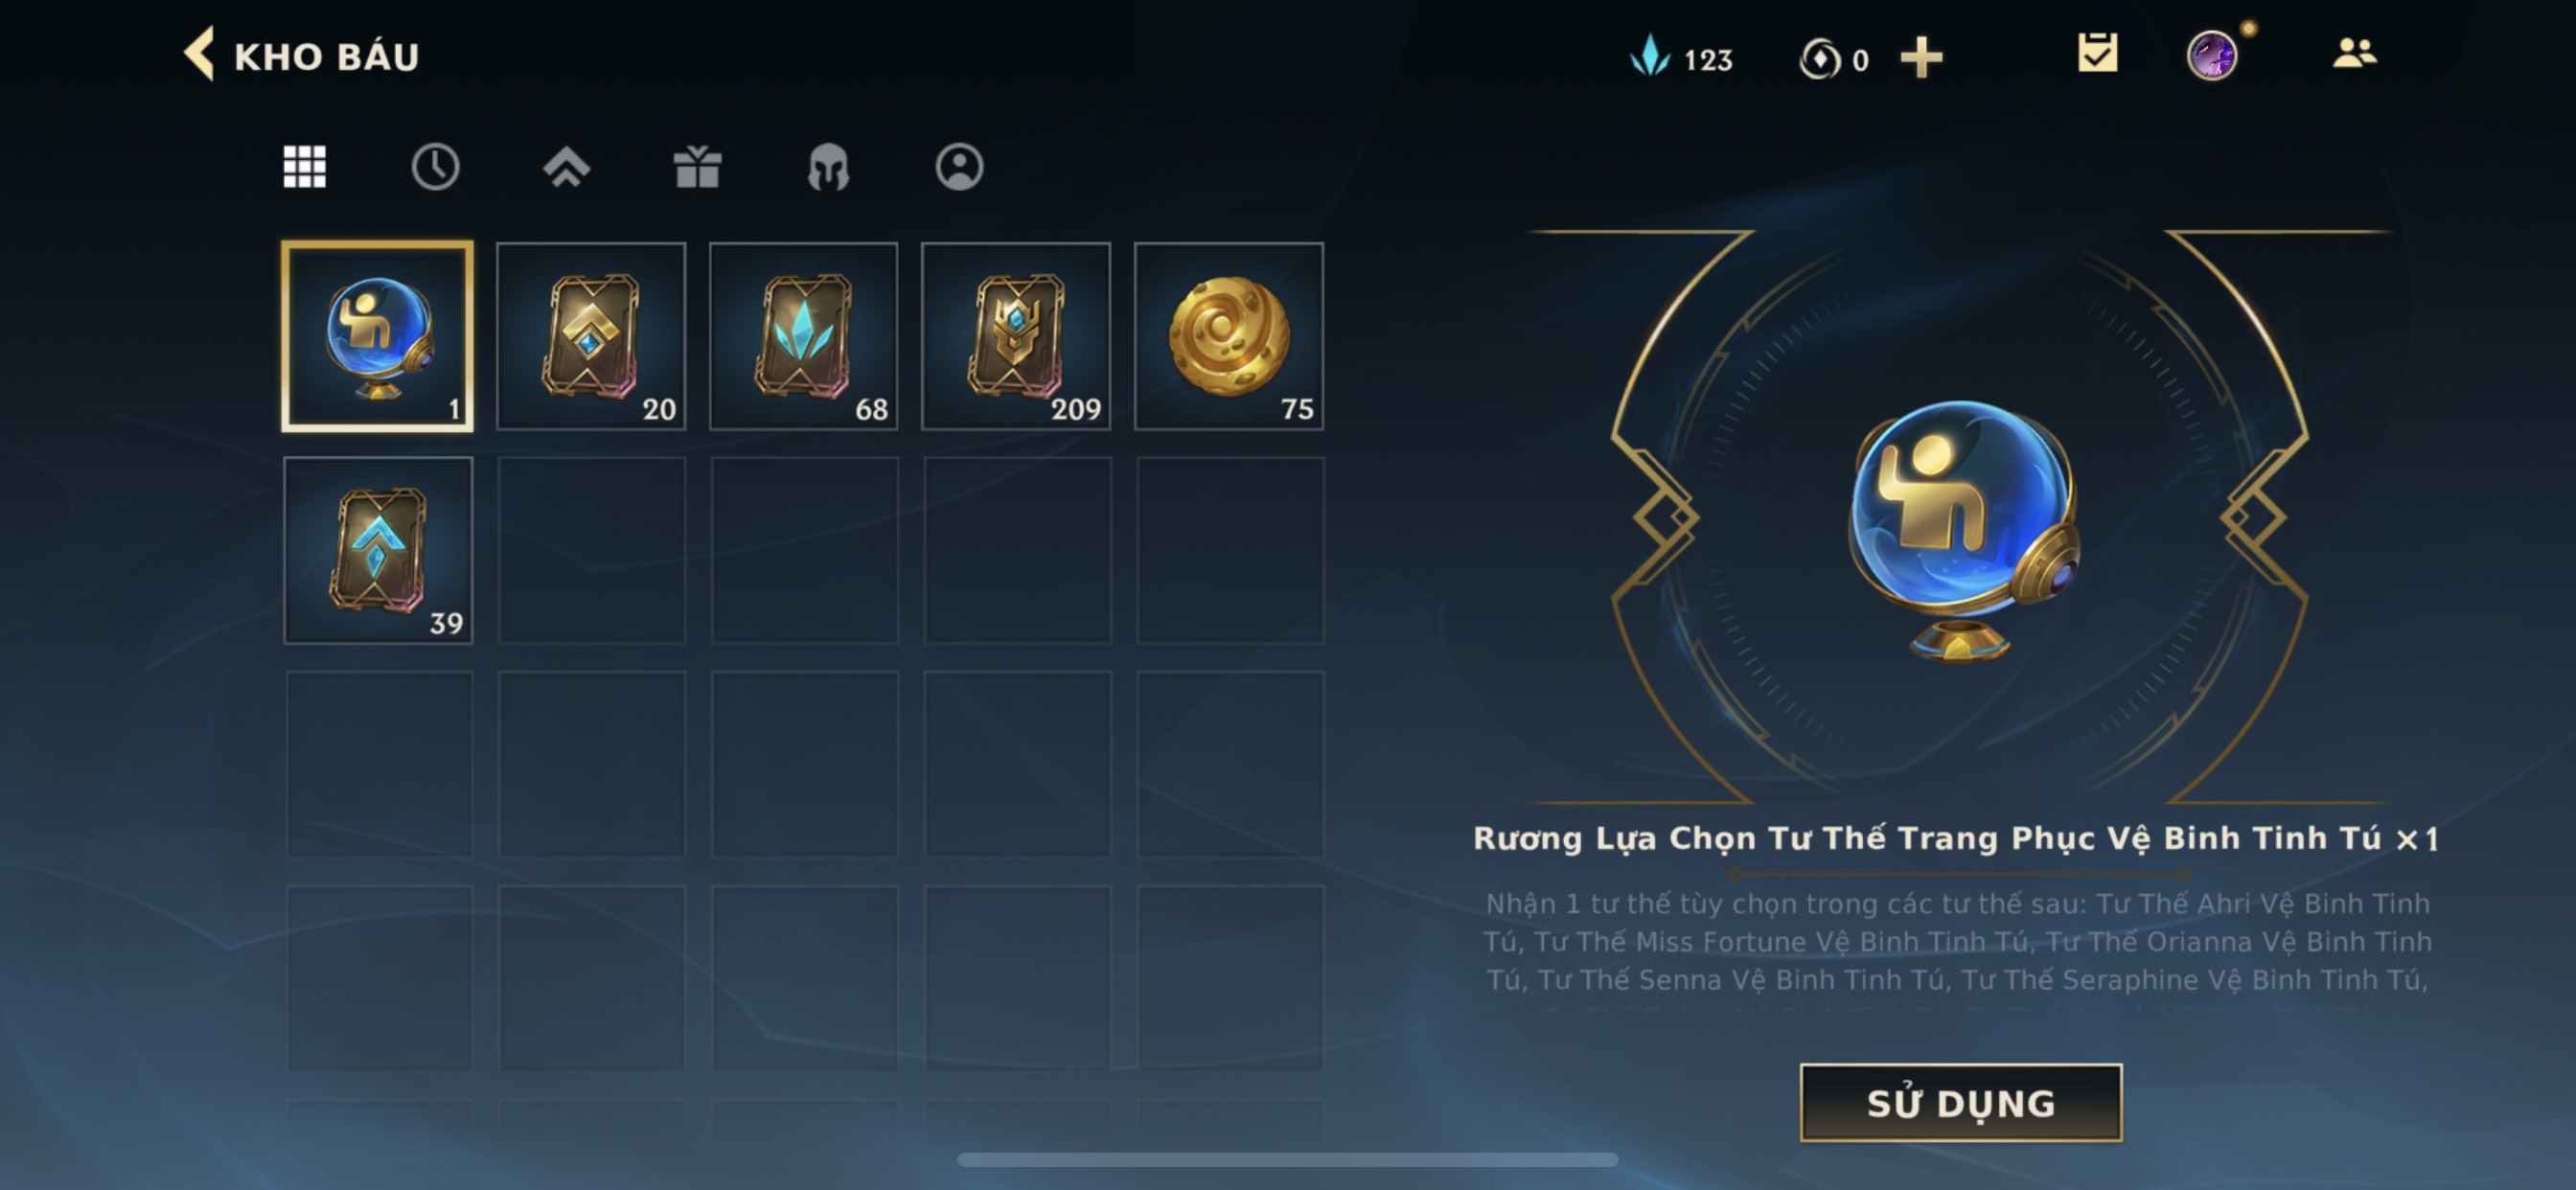Show the gift box filter tab

pos(697,166)
